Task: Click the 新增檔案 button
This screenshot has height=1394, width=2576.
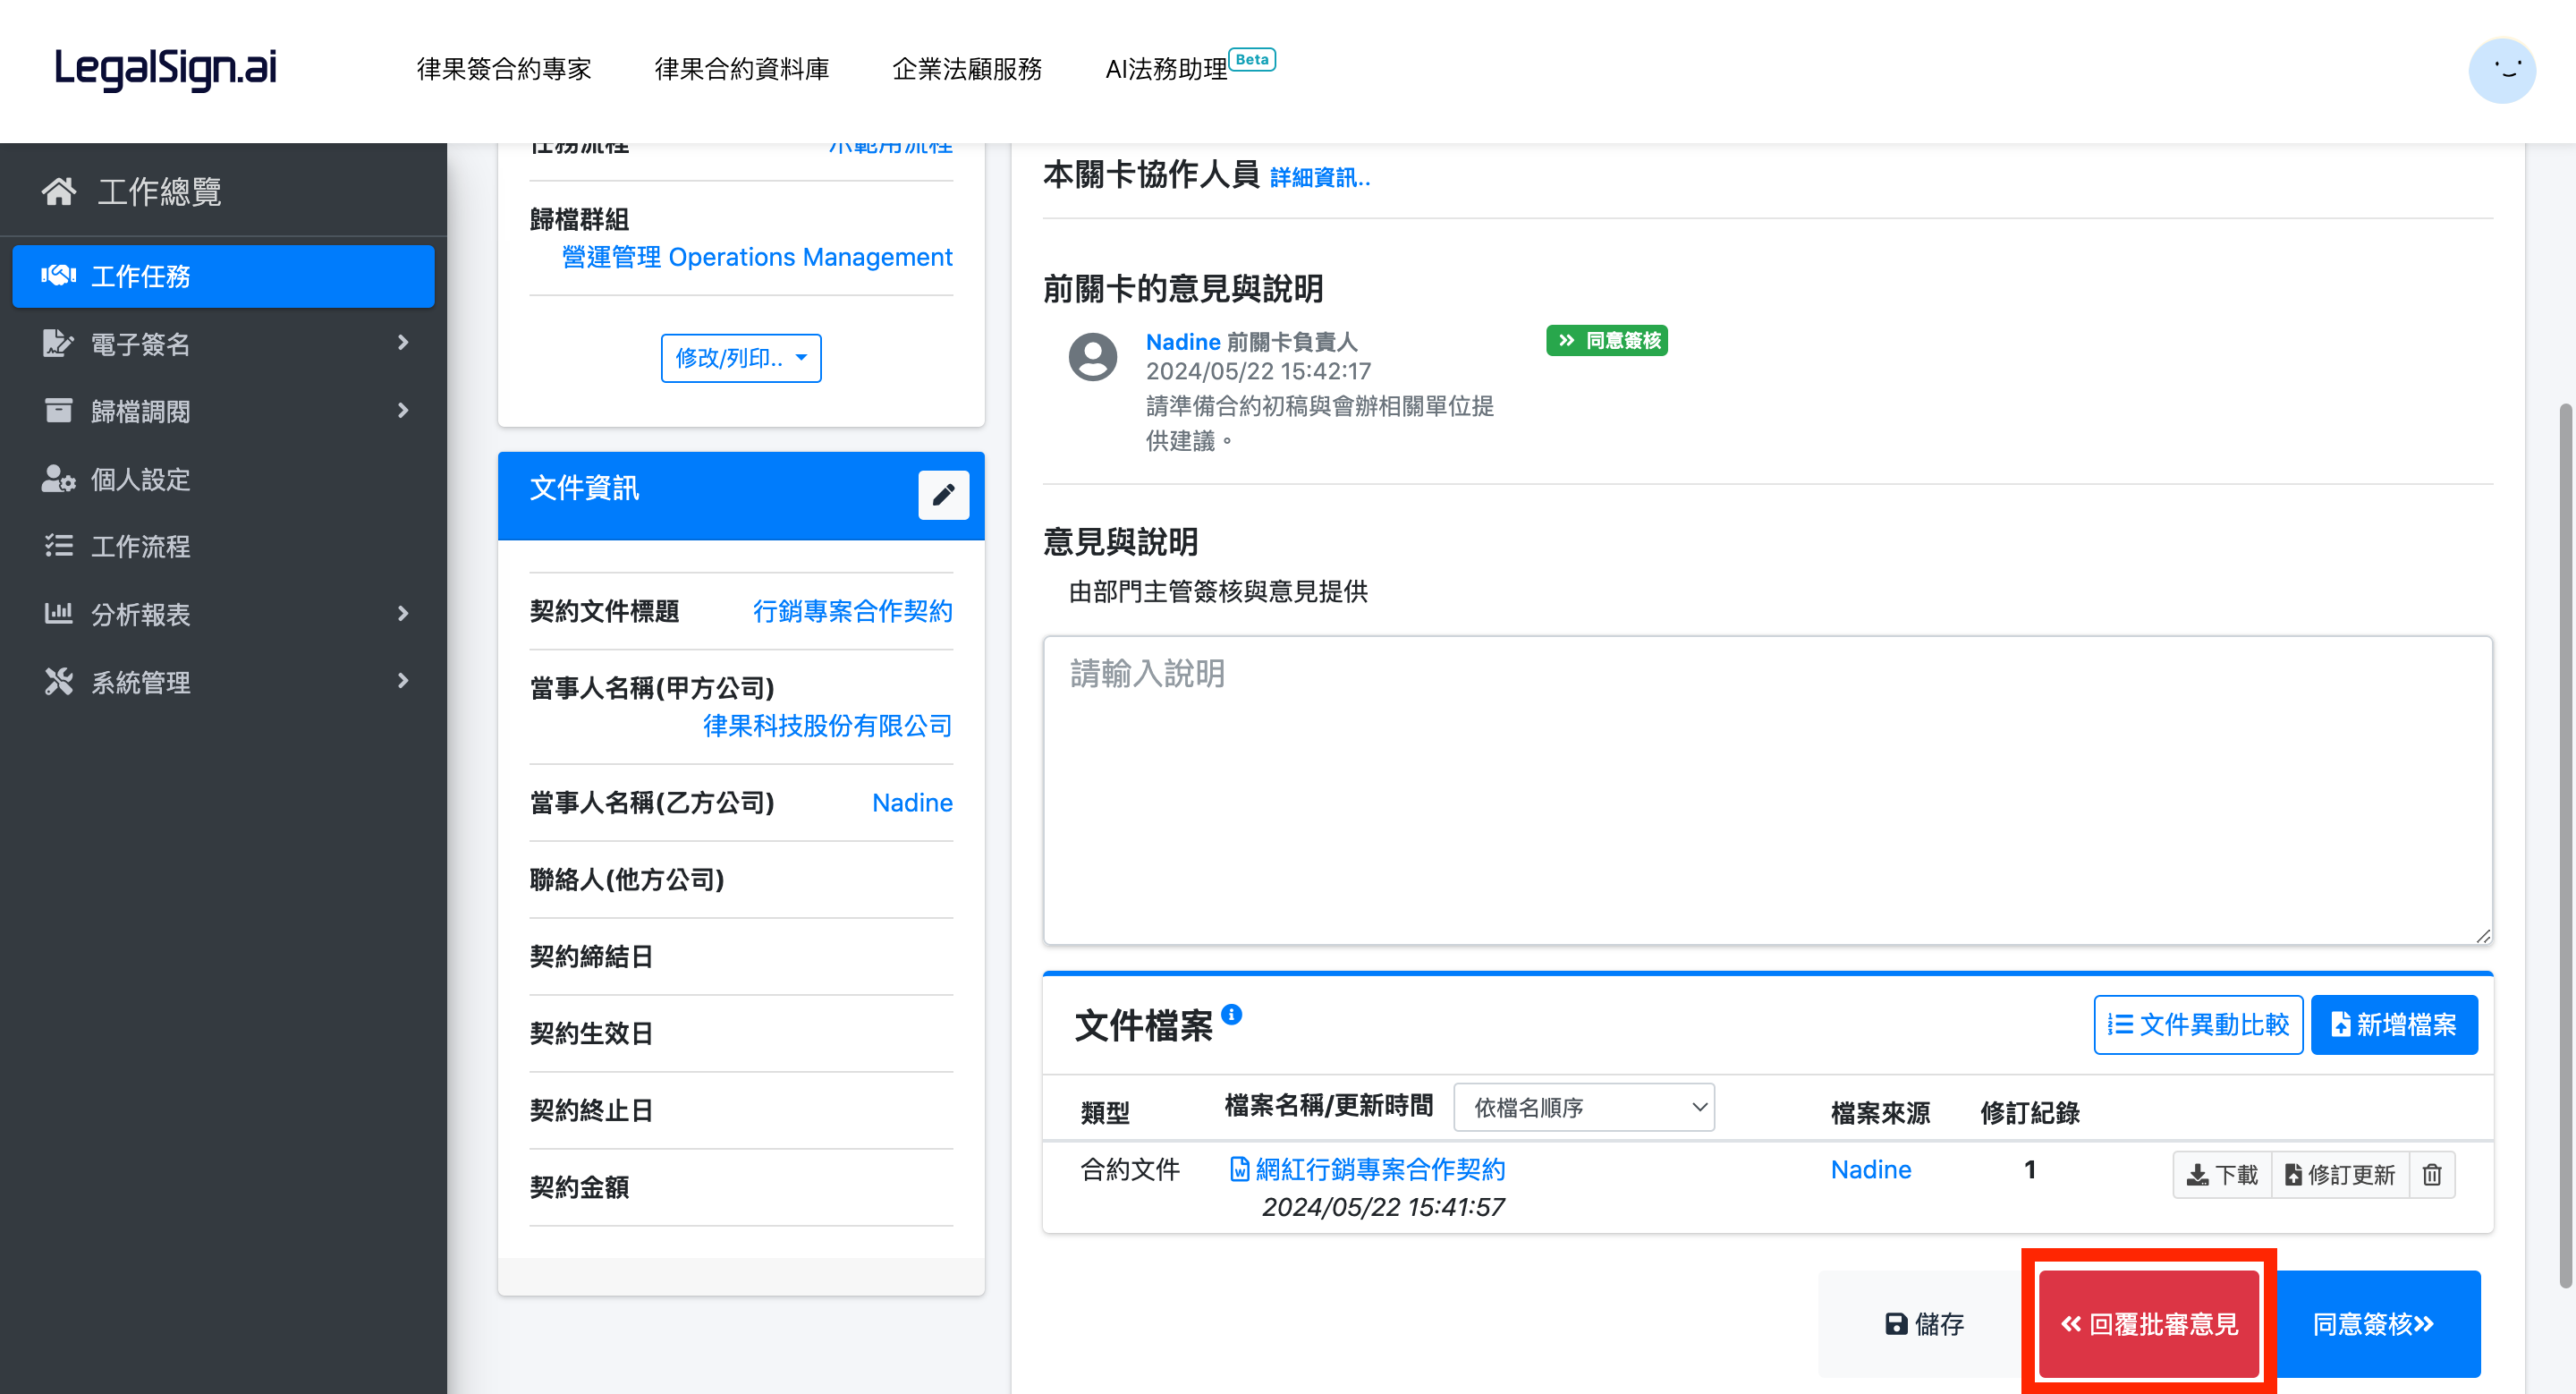Action: coord(2394,1025)
